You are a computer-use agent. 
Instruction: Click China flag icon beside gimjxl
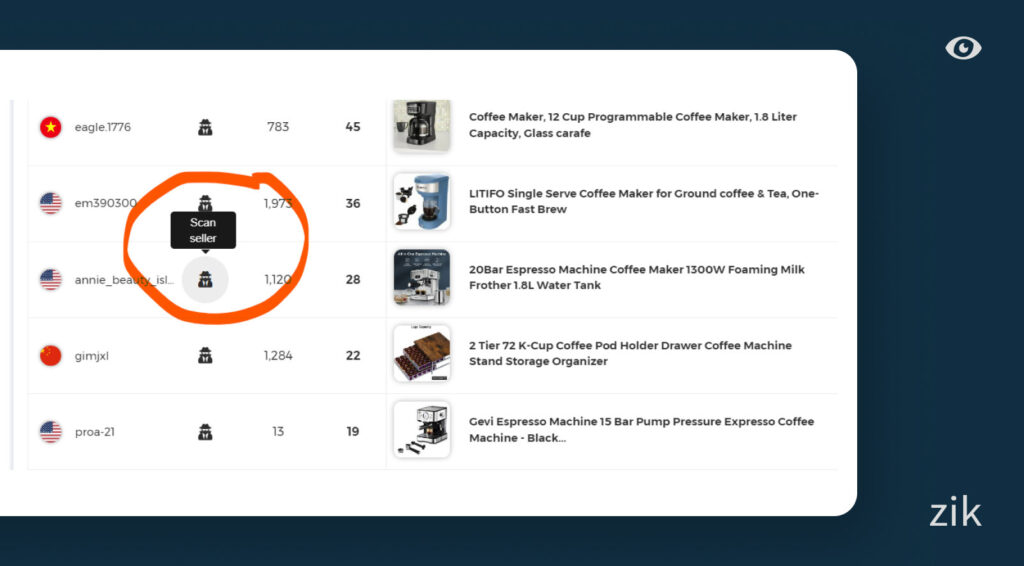50,355
